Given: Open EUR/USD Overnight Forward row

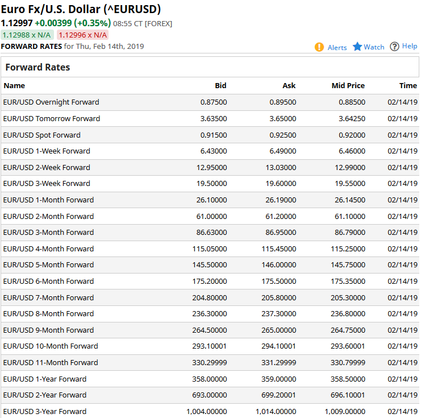Looking at the screenshot, I should [210, 102].
